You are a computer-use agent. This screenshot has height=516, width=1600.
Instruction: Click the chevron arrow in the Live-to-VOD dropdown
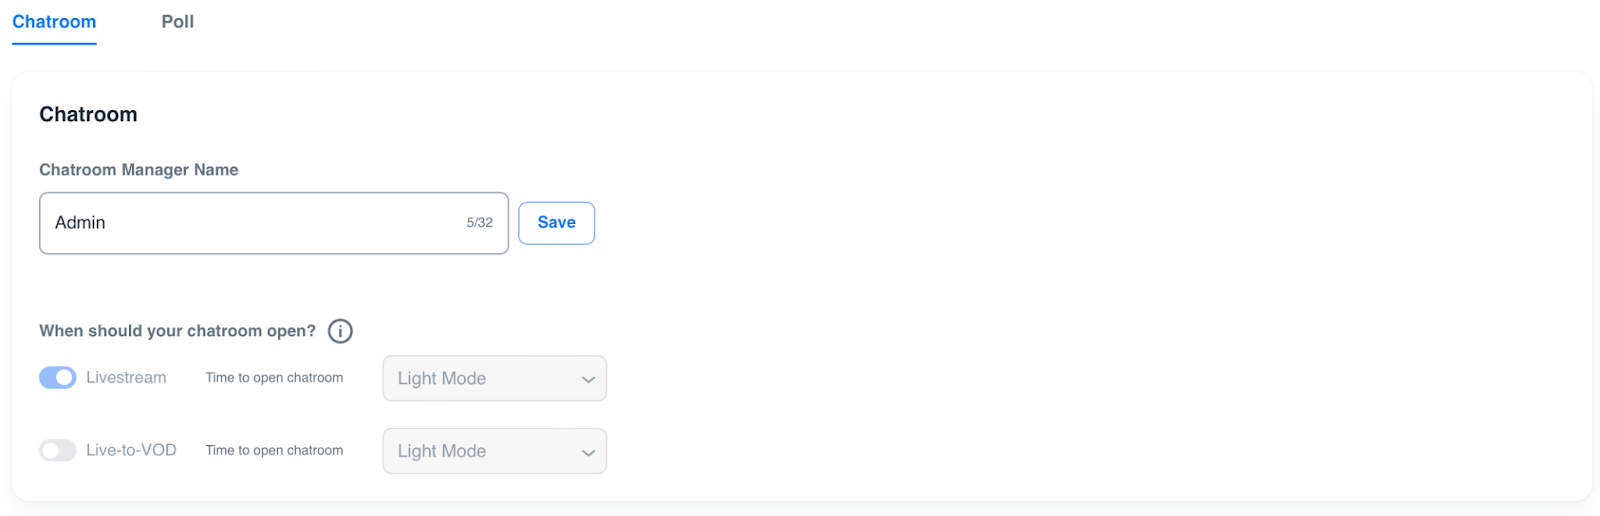click(x=588, y=453)
